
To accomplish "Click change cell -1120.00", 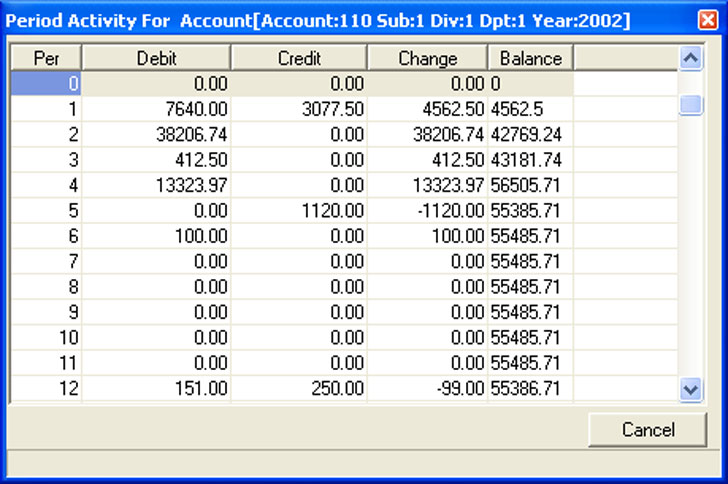I will click(x=428, y=210).
